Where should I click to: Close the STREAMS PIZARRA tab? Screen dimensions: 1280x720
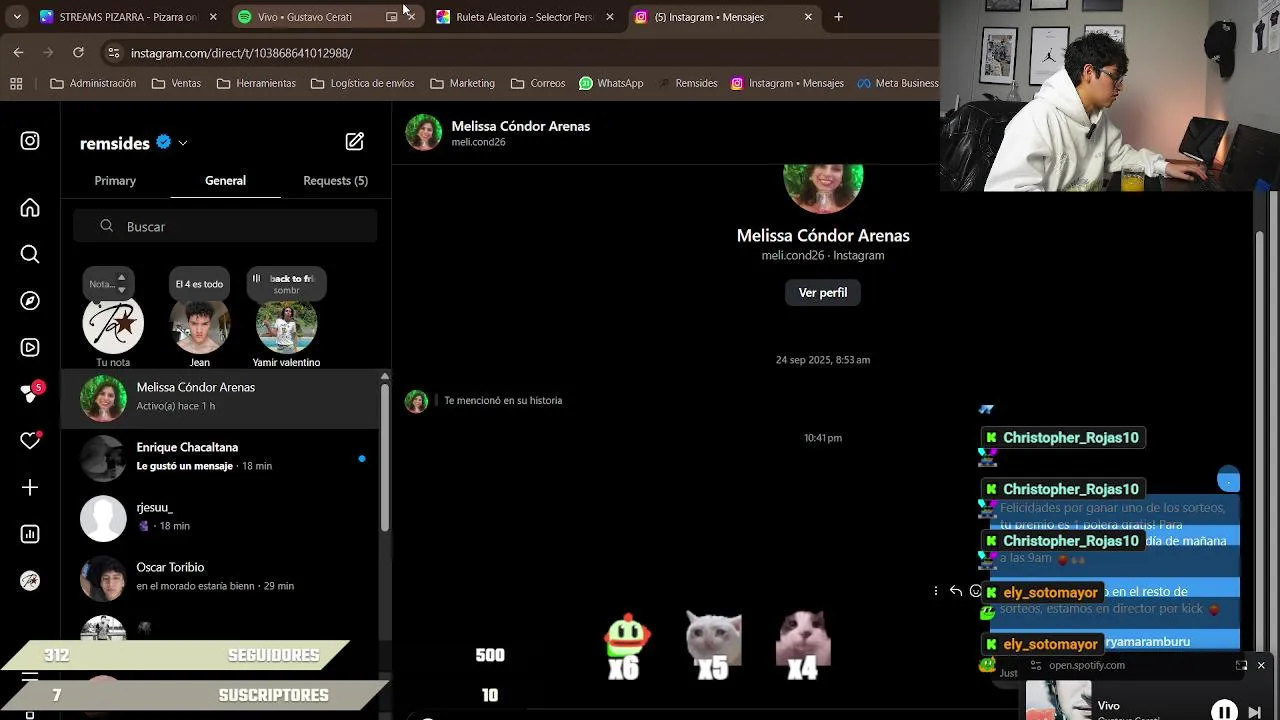tap(213, 17)
